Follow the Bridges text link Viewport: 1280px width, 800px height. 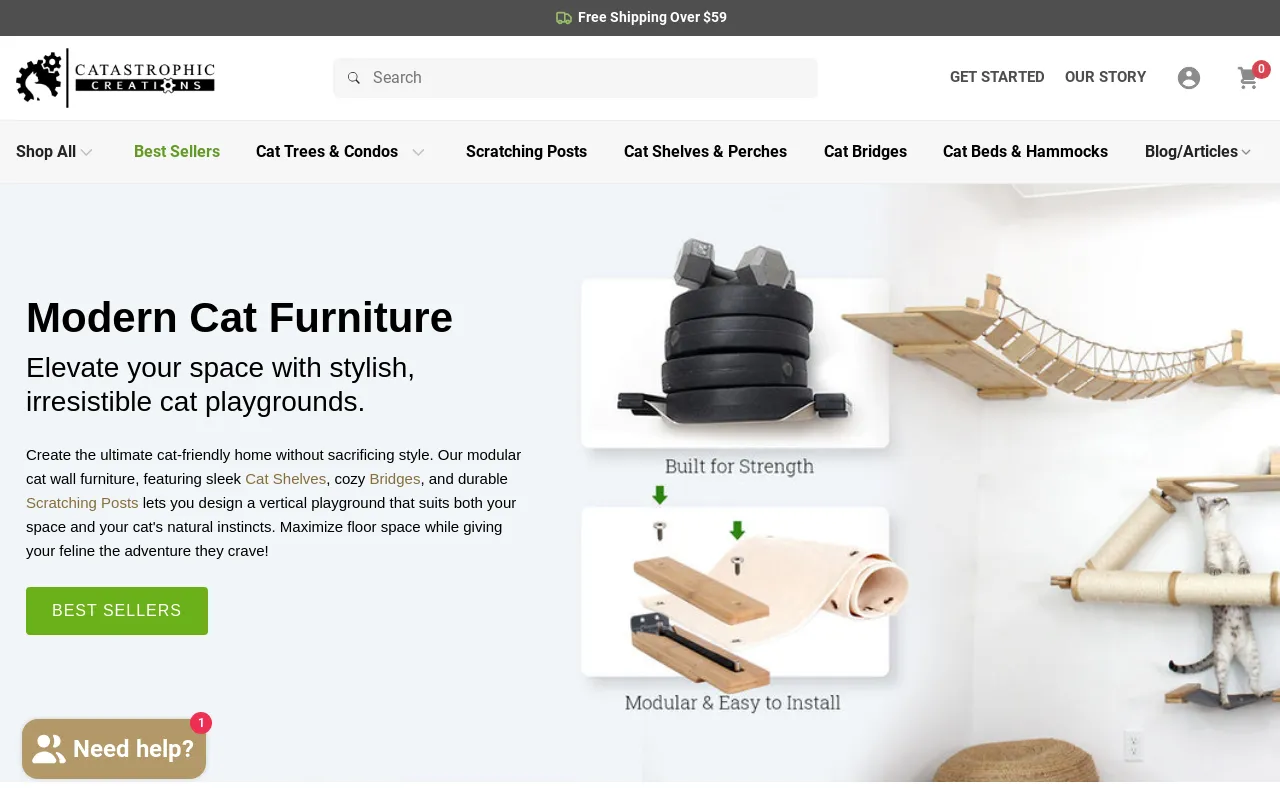click(395, 479)
